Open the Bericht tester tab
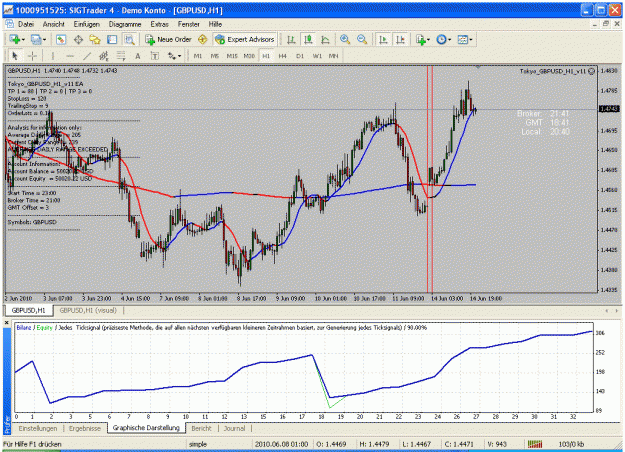Image resolution: width=625 pixels, height=452 pixels. coord(201,428)
